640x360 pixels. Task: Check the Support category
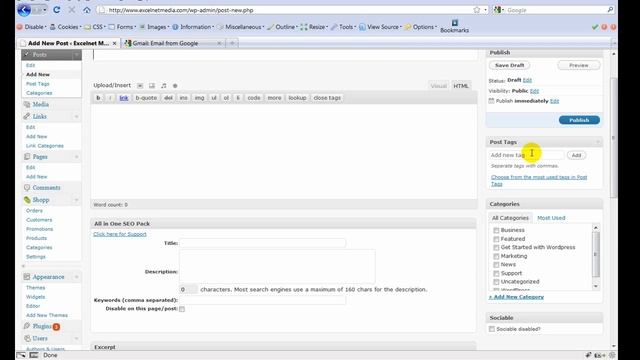coord(496,273)
